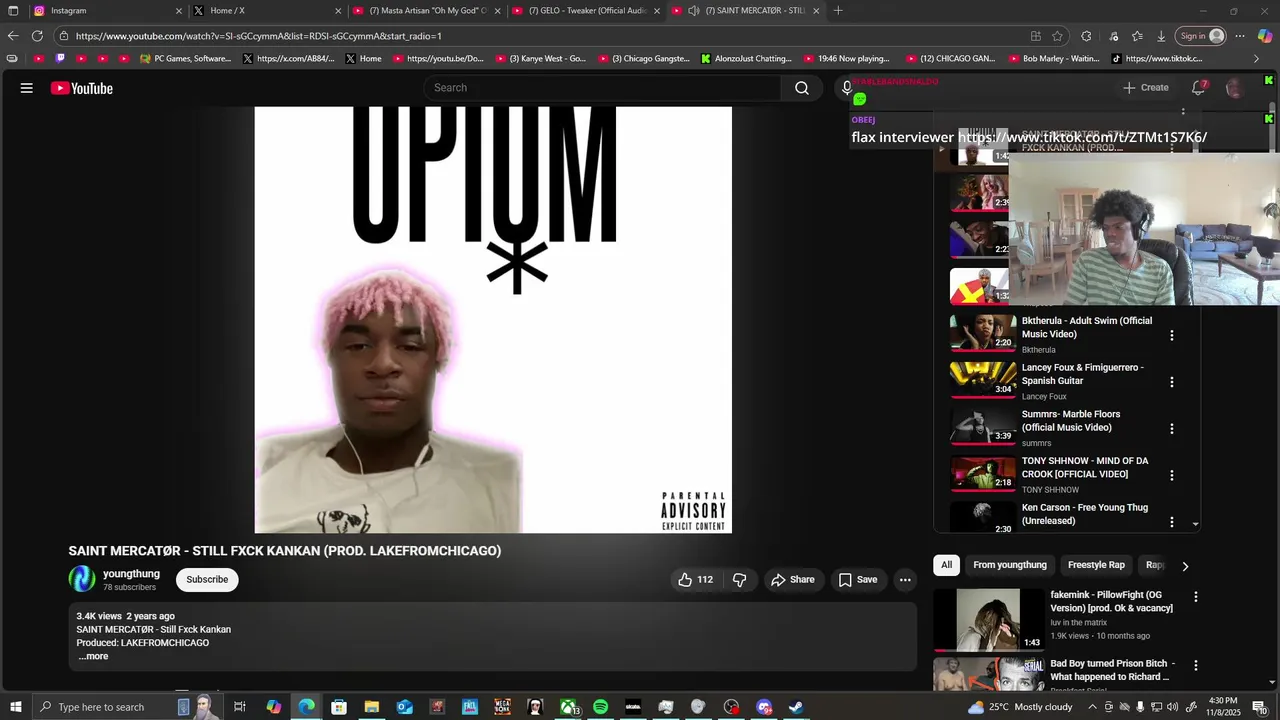Screen dimensions: 1280x720
Task: Open Spotify from the taskbar
Action: tap(600, 707)
